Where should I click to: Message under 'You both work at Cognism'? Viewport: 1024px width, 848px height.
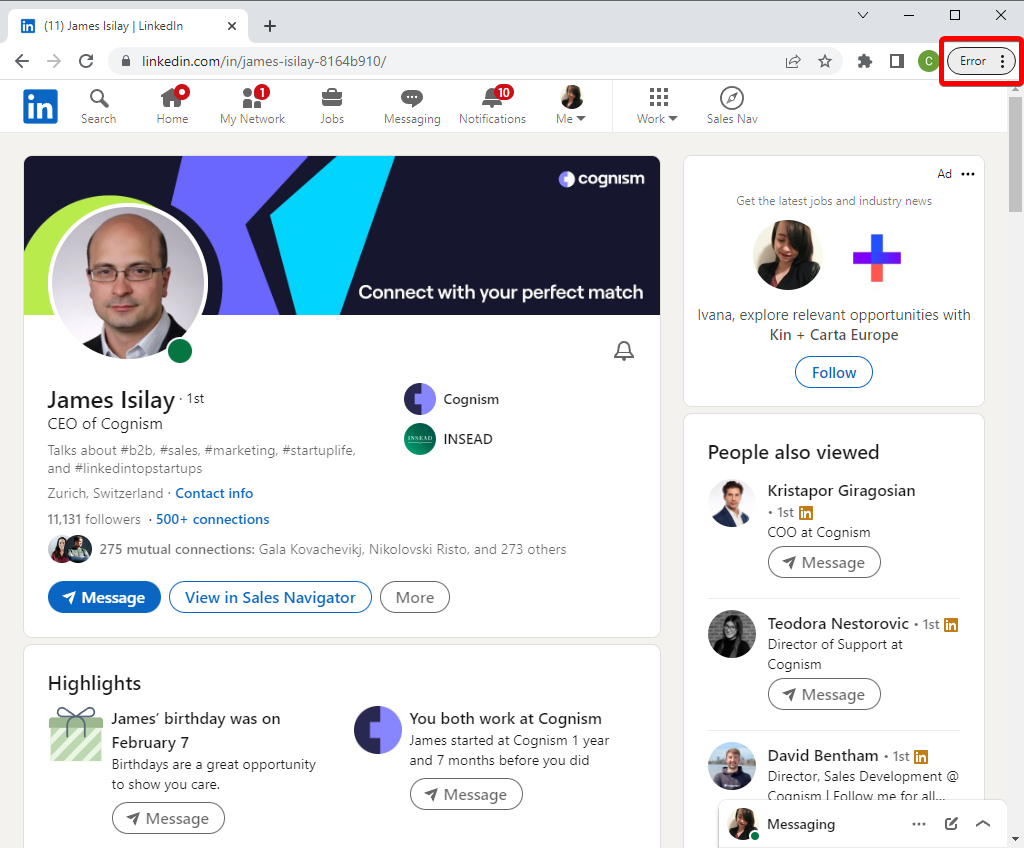pyautogui.click(x=466, y=794)
